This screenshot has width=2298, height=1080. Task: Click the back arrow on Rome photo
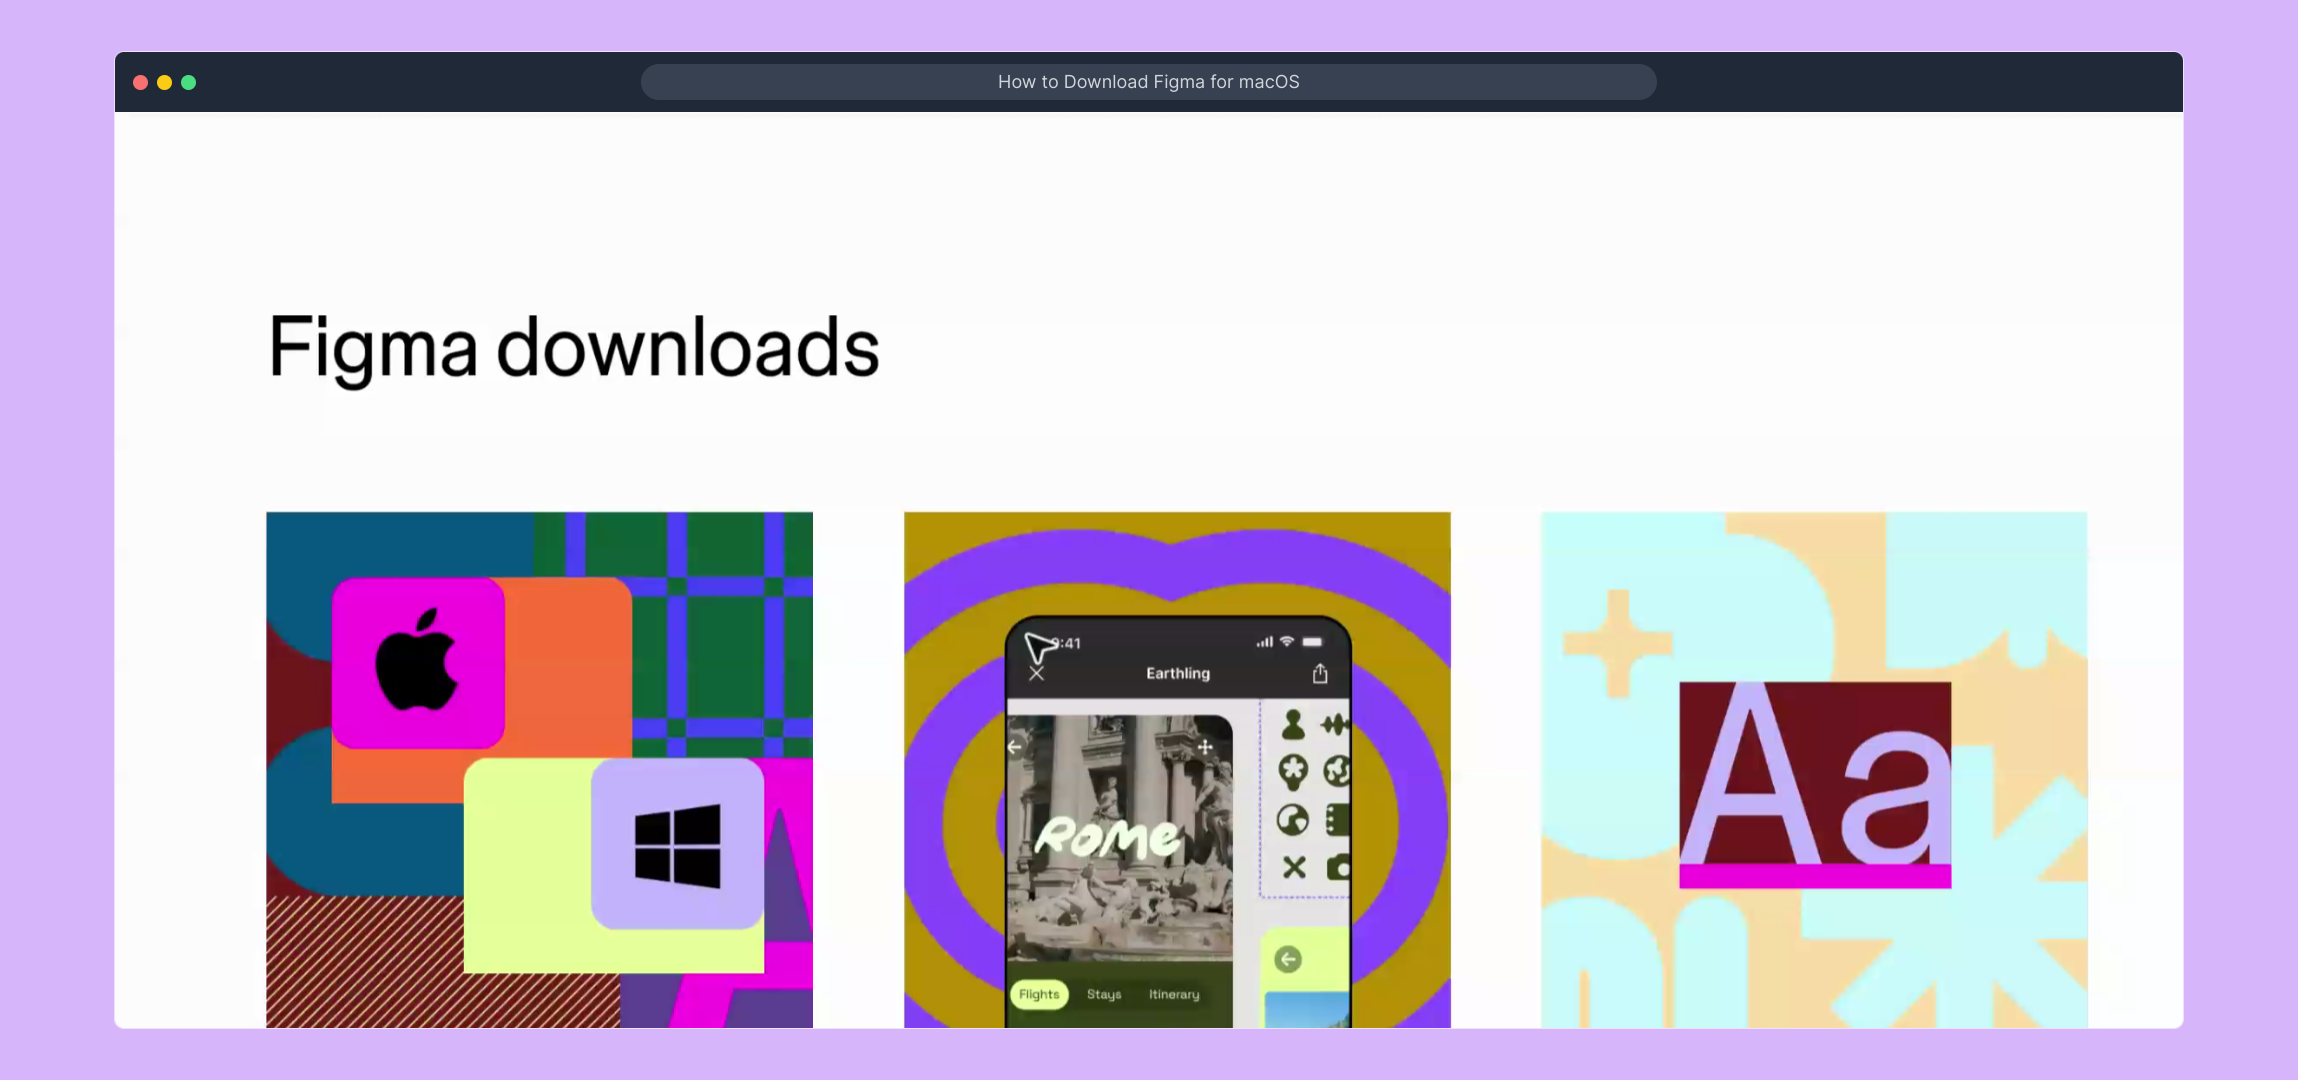(x=1015, y=747)
